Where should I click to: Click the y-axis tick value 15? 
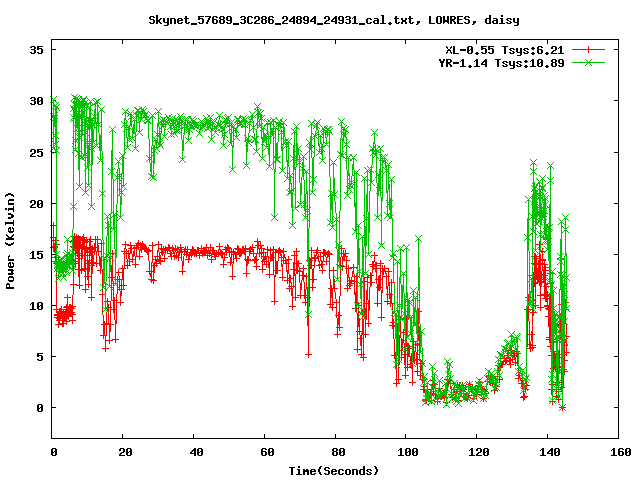36,255
